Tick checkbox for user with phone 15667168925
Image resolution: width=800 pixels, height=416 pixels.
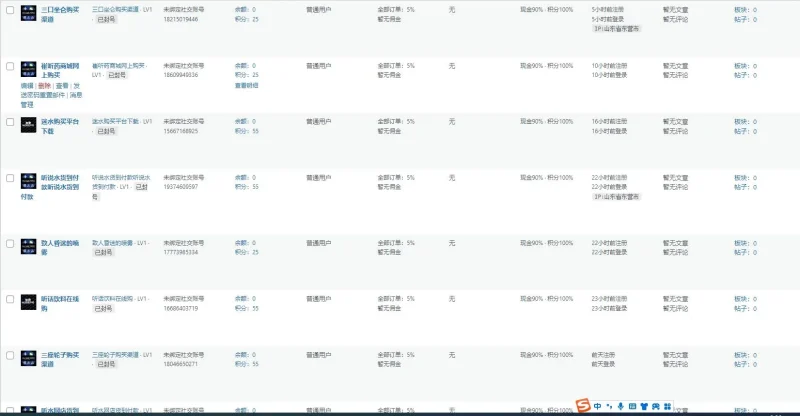pos(10,122)
